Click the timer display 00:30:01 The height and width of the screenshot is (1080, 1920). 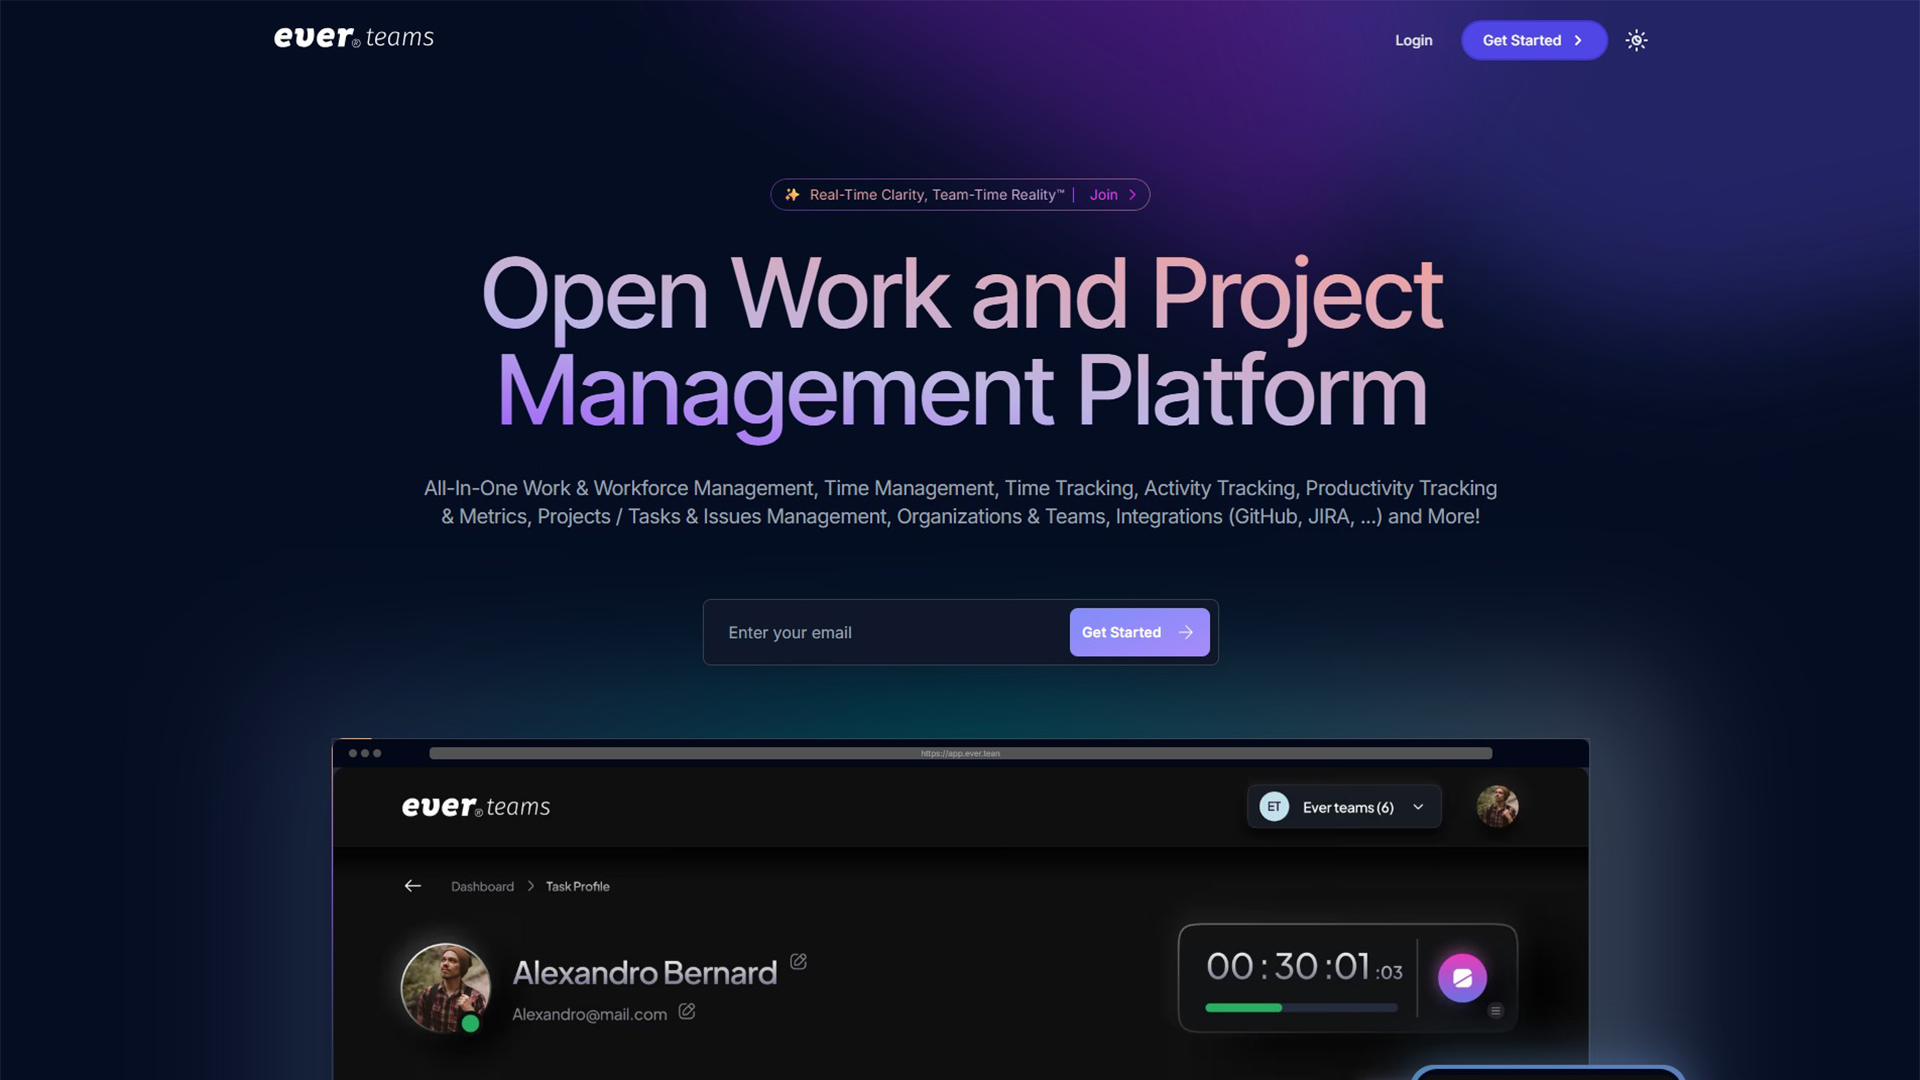pyautogui.click(x=1304, y=967)
